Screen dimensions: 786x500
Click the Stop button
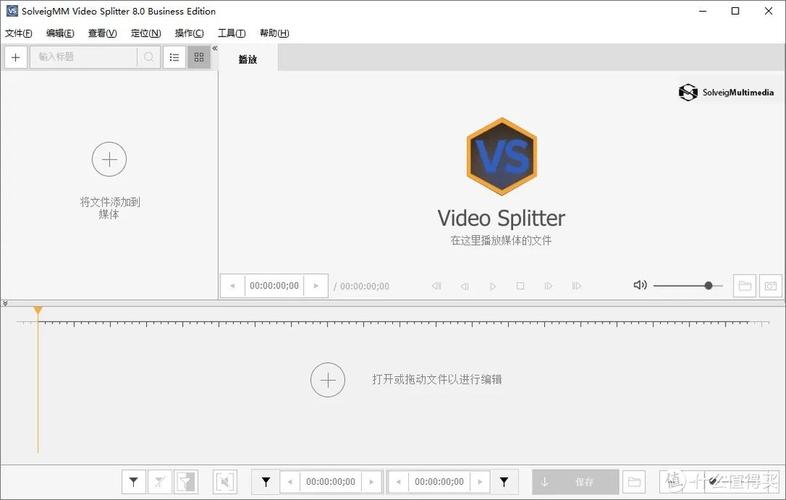pyautogui.click(x=520, y=286)
